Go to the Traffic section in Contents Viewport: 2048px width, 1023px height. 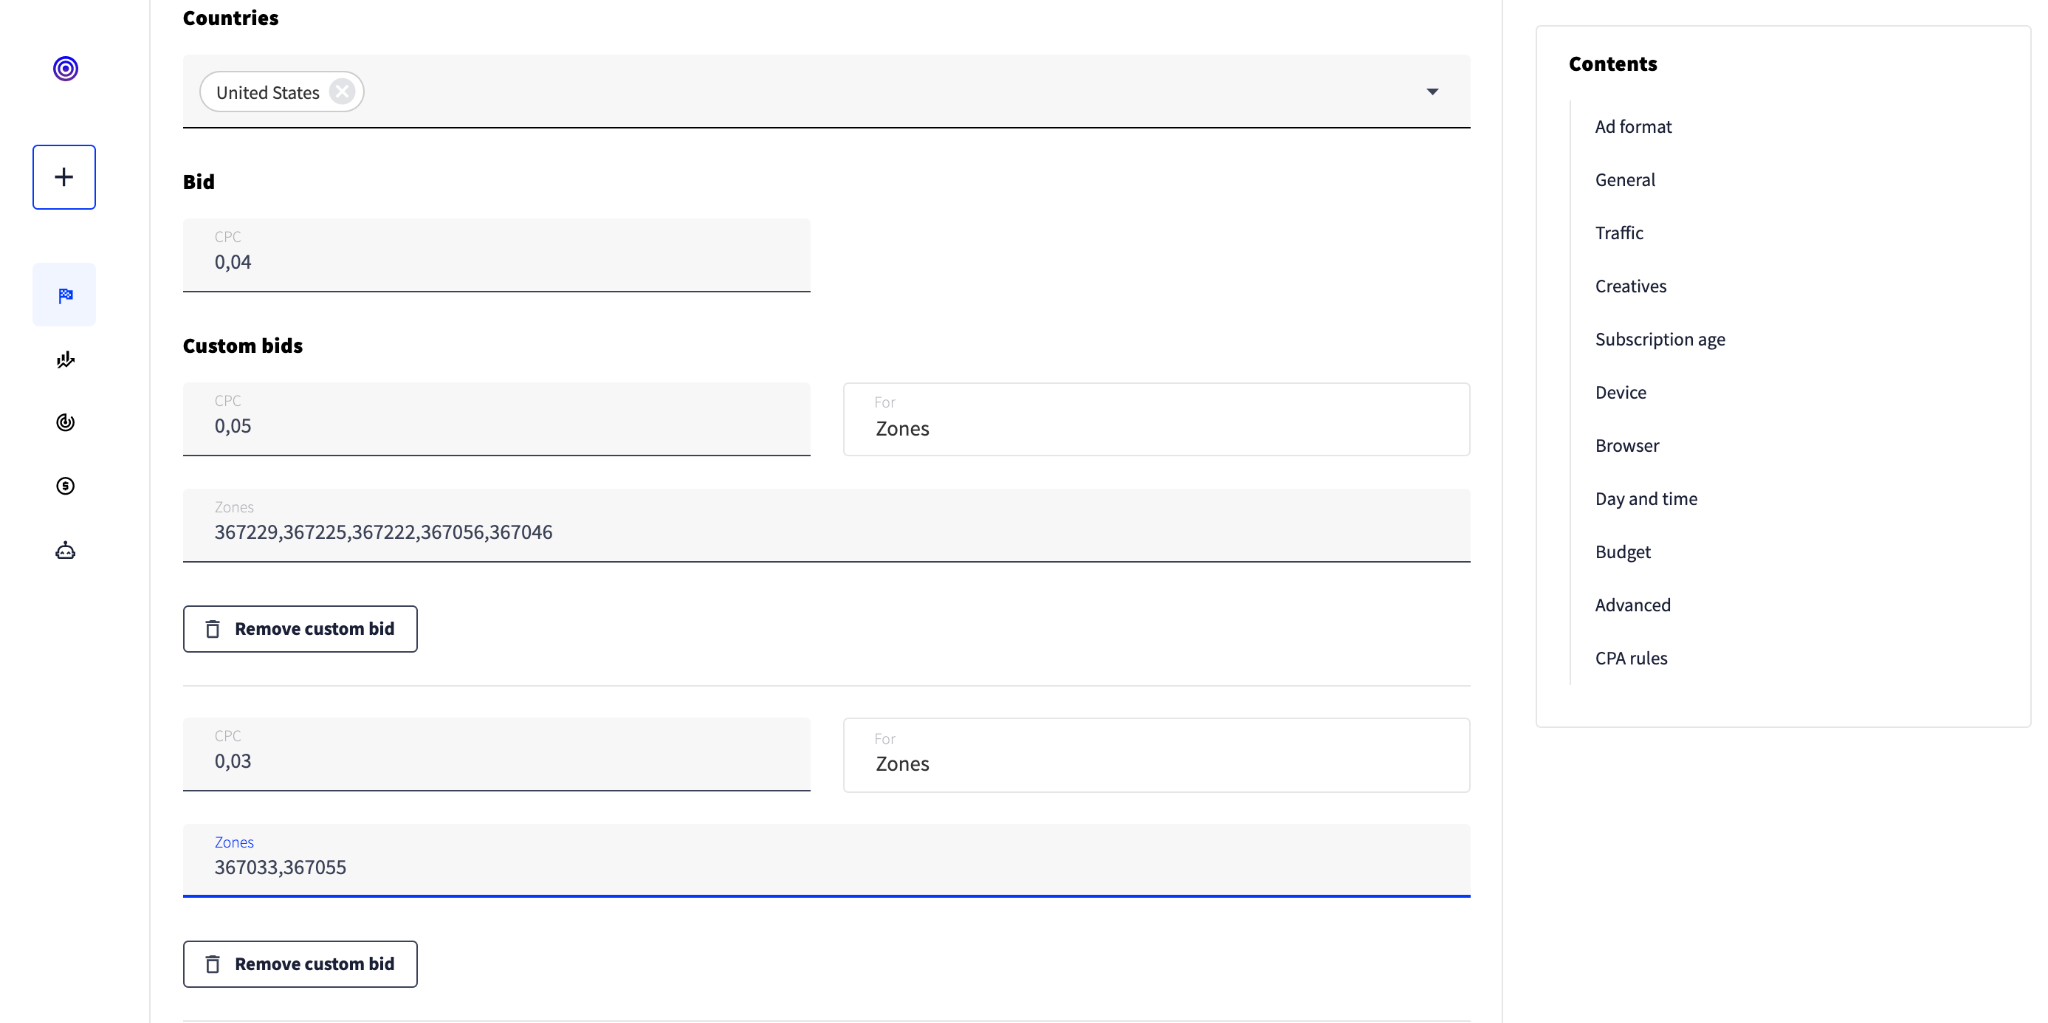click(1619, 233)
